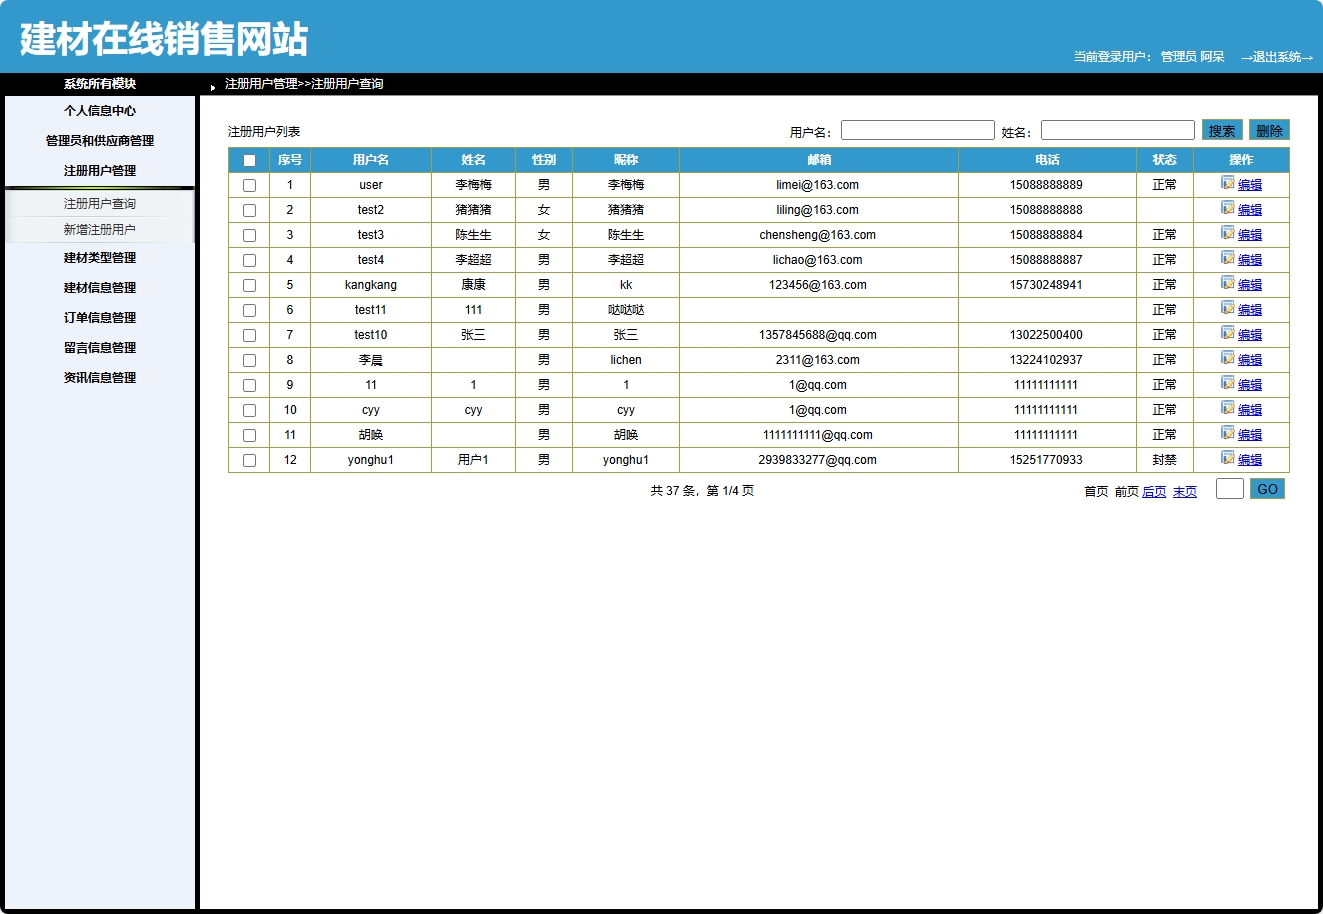Go to the last page via 末页 link
Image resolution: width=1323 pixels, height=914 pixels.
point(1184,491)
